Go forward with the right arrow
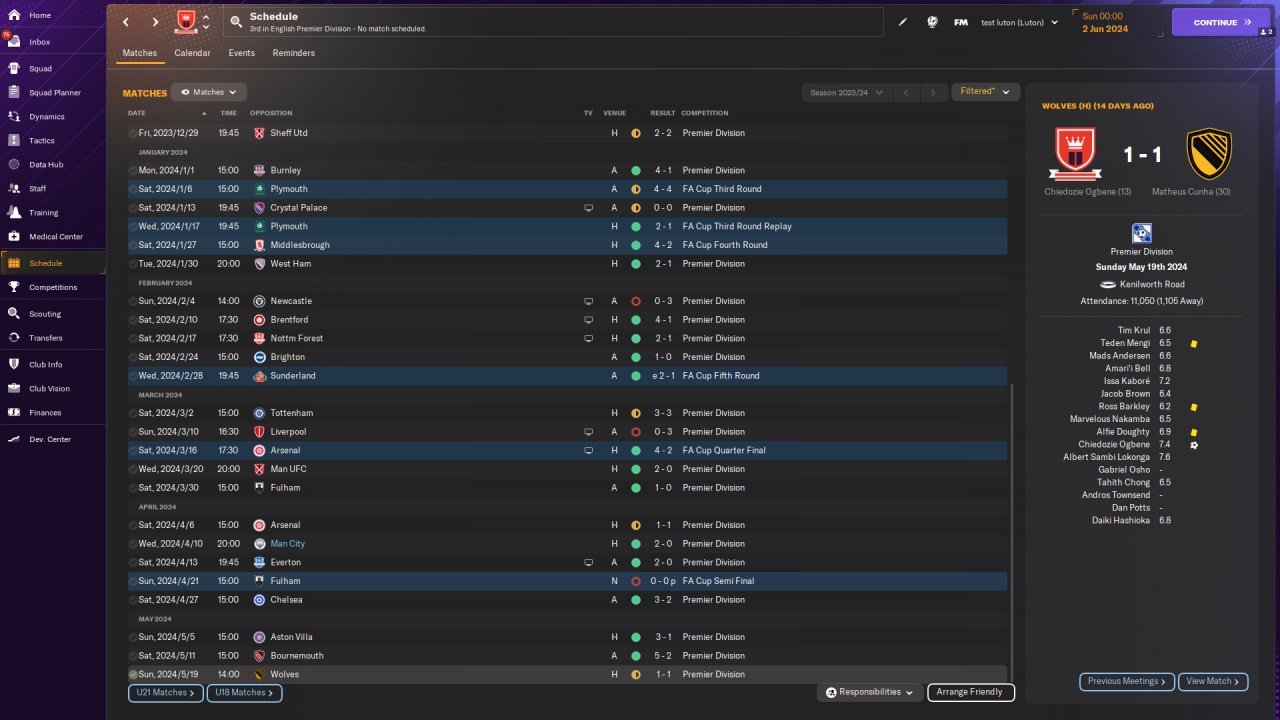Viewport: 1280px width, 720px height. point(155,22)
